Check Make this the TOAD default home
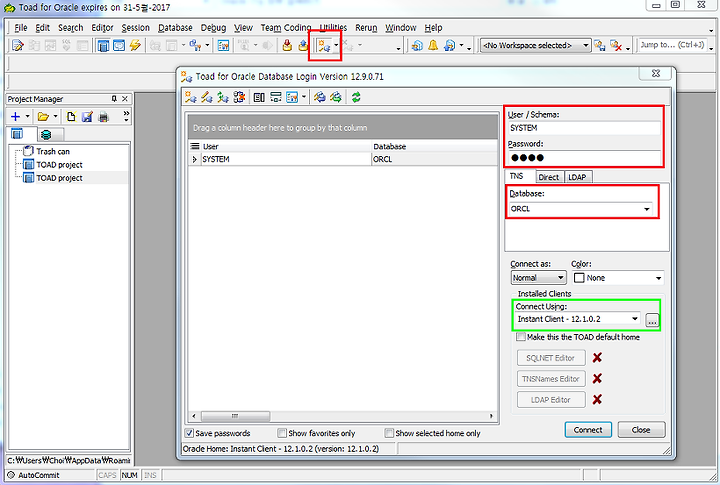This screenshot has width=720, height=485. (x=521, y=337)
